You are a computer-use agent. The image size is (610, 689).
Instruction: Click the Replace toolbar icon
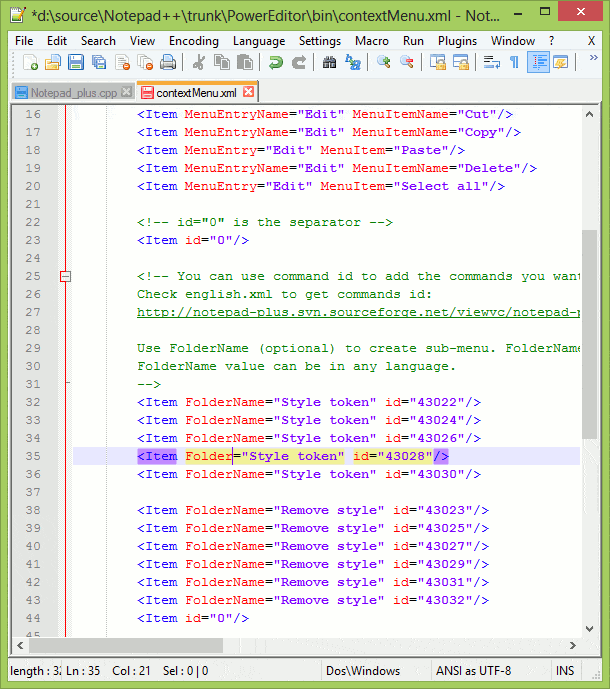coord(352,62)
